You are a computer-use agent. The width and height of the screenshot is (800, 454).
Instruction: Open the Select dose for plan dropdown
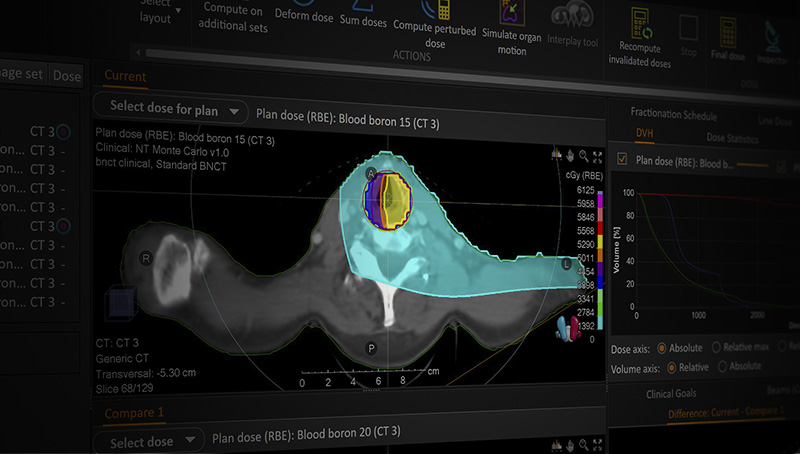170,110
